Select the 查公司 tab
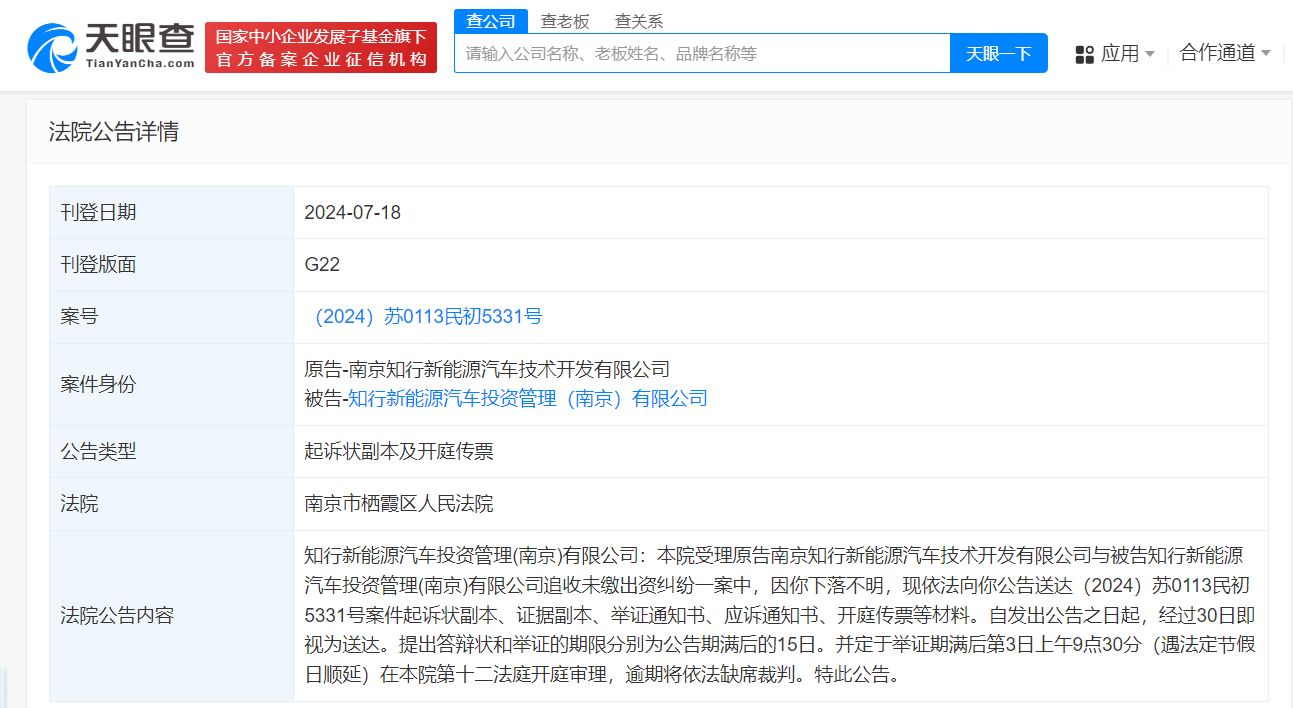This screenshot has height=708, width=1293. coord(491,21)
